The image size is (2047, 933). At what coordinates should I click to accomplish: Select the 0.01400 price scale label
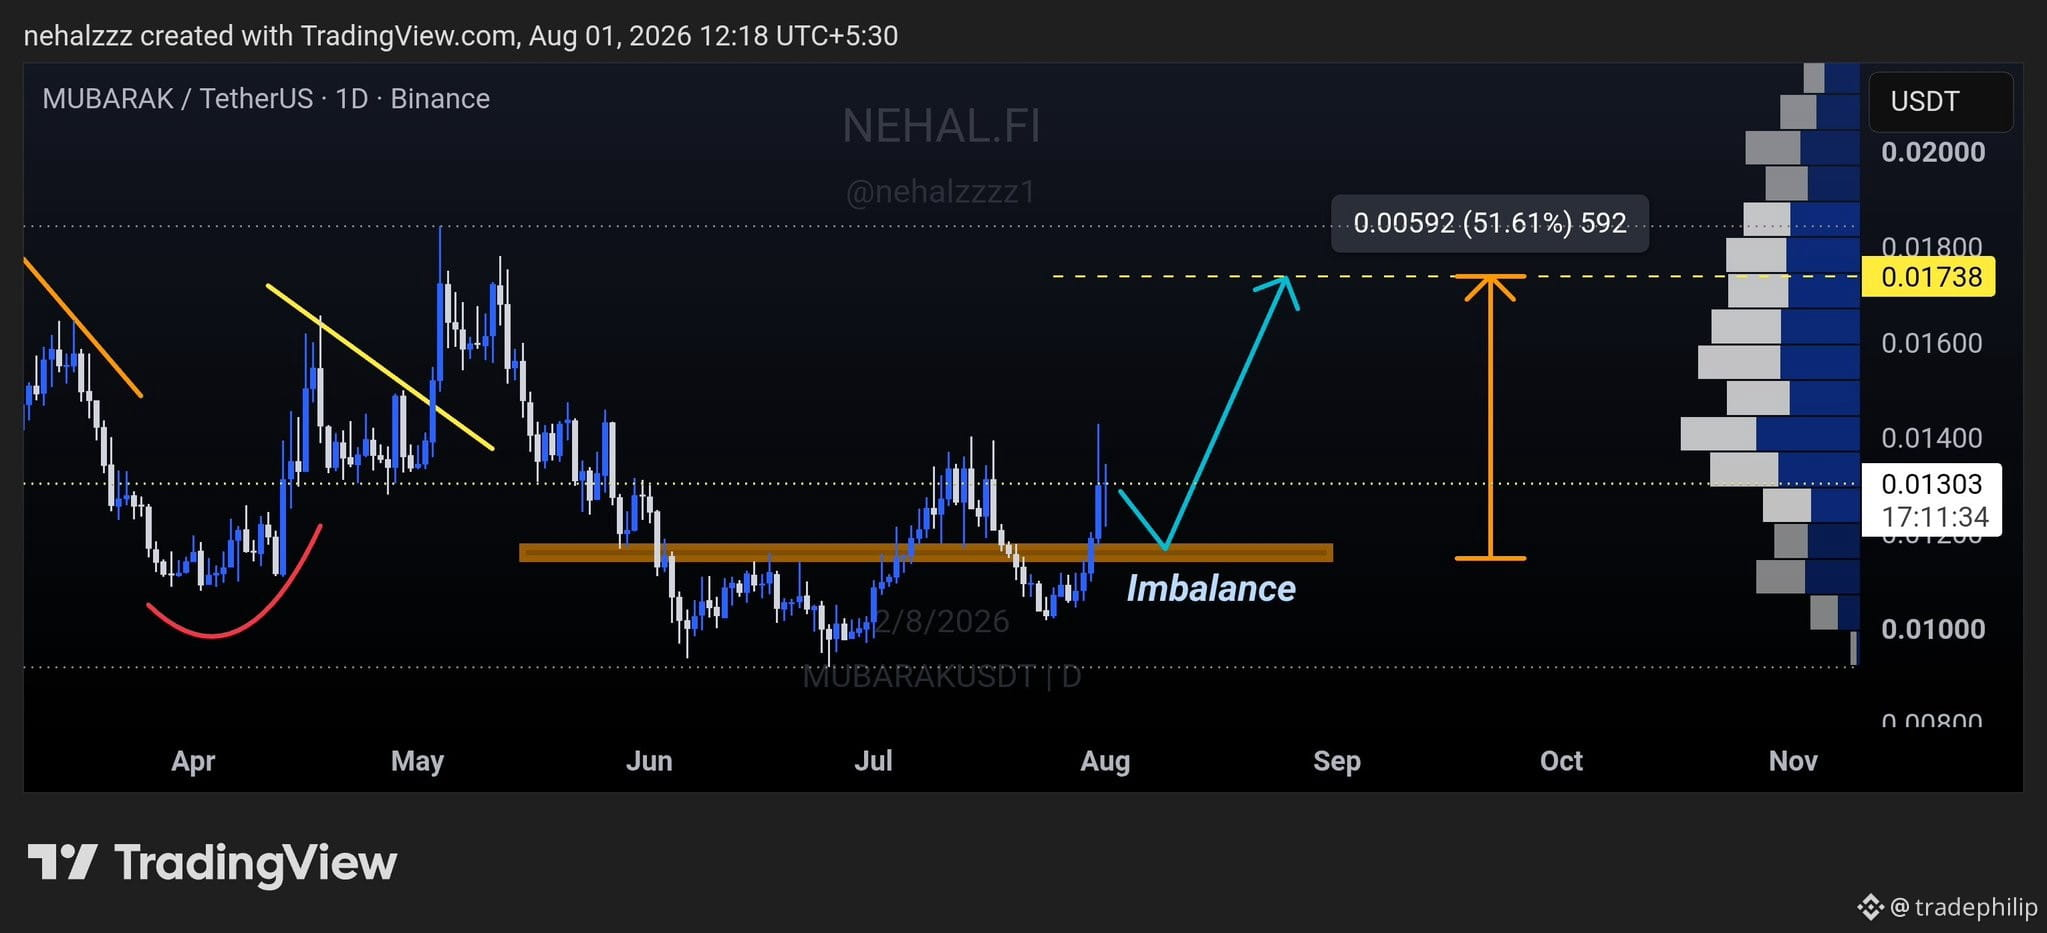click(x=1932, y=438)
